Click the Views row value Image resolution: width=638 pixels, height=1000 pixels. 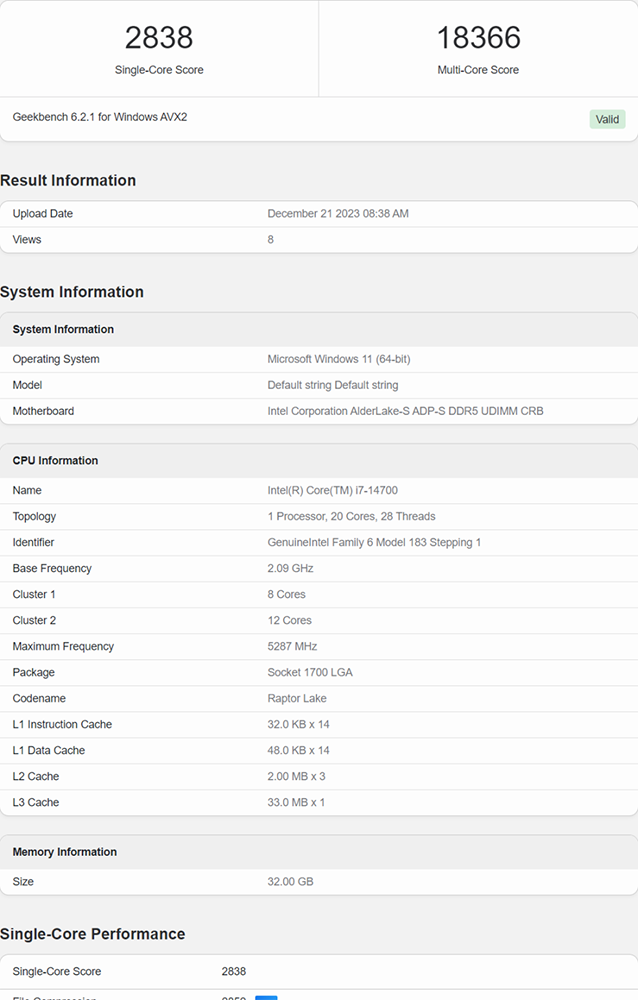click(x=271, y=240)
